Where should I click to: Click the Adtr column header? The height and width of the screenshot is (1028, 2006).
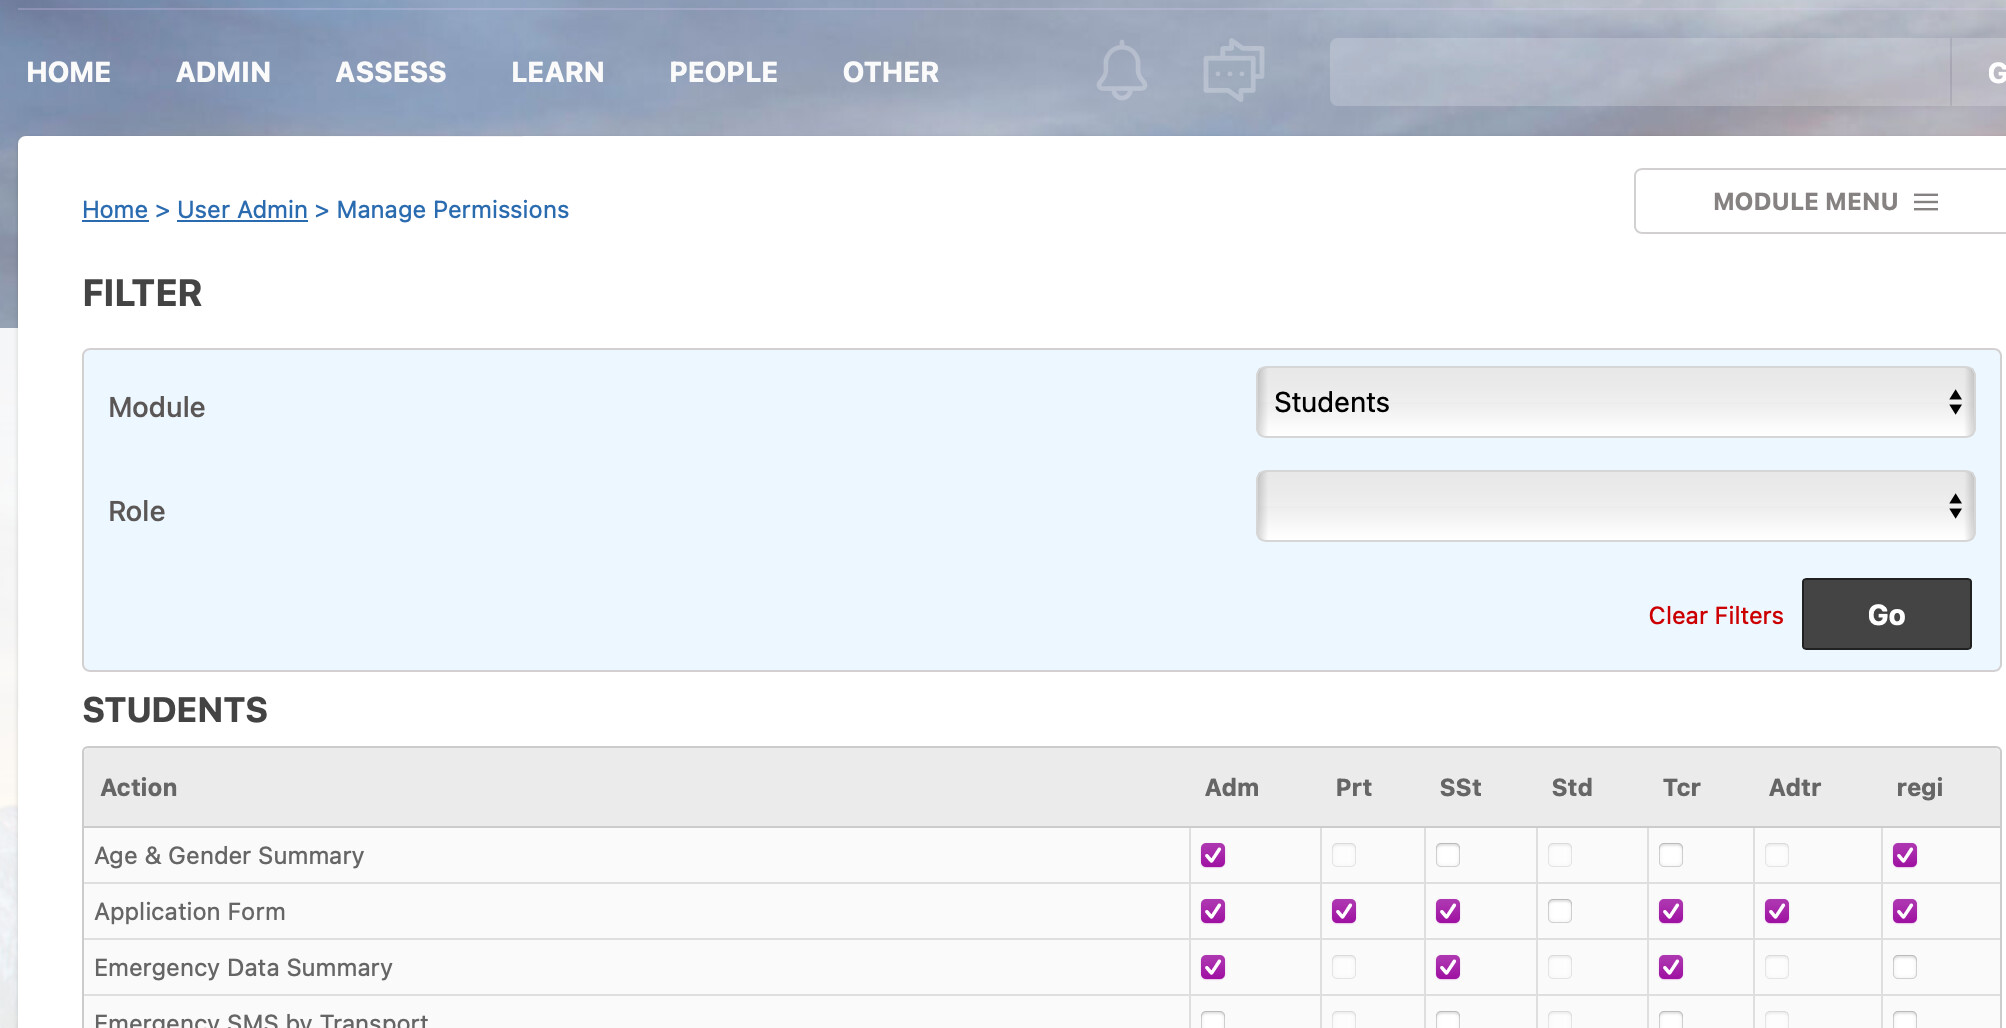click(x=1795, y=788)
